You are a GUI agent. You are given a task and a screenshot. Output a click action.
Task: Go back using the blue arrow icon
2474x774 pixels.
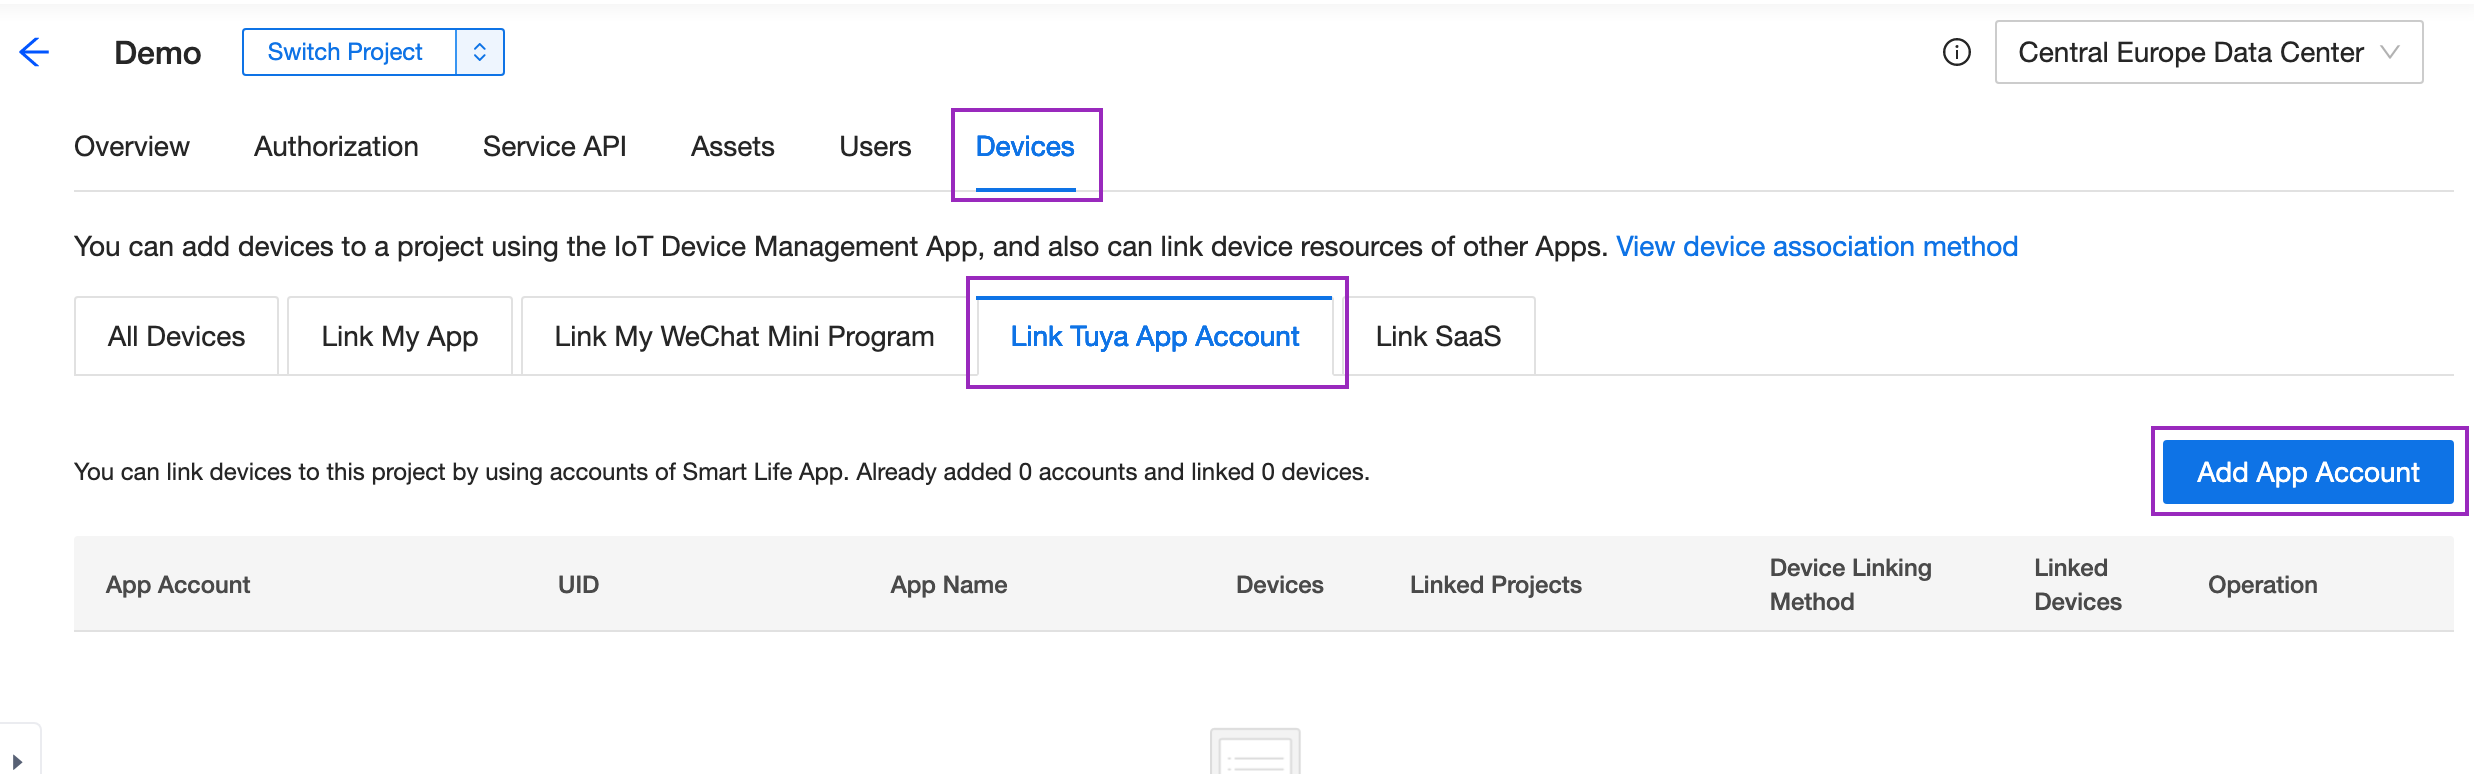point(34,52)
